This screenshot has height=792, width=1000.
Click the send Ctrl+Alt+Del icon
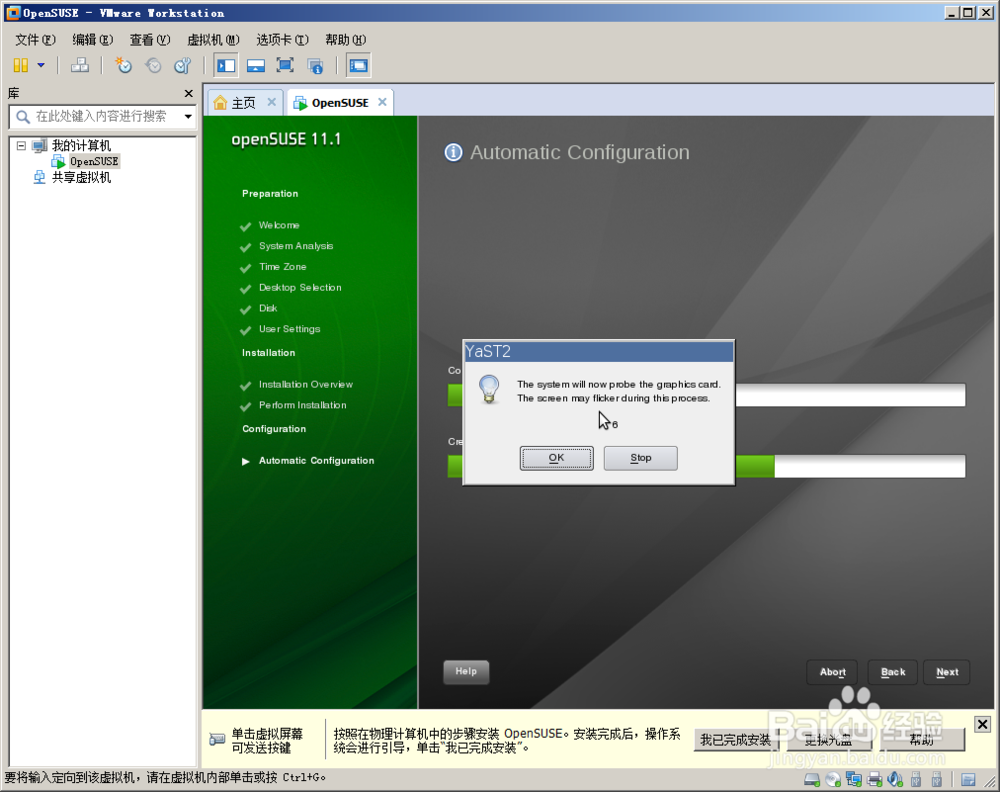(80, 65)
